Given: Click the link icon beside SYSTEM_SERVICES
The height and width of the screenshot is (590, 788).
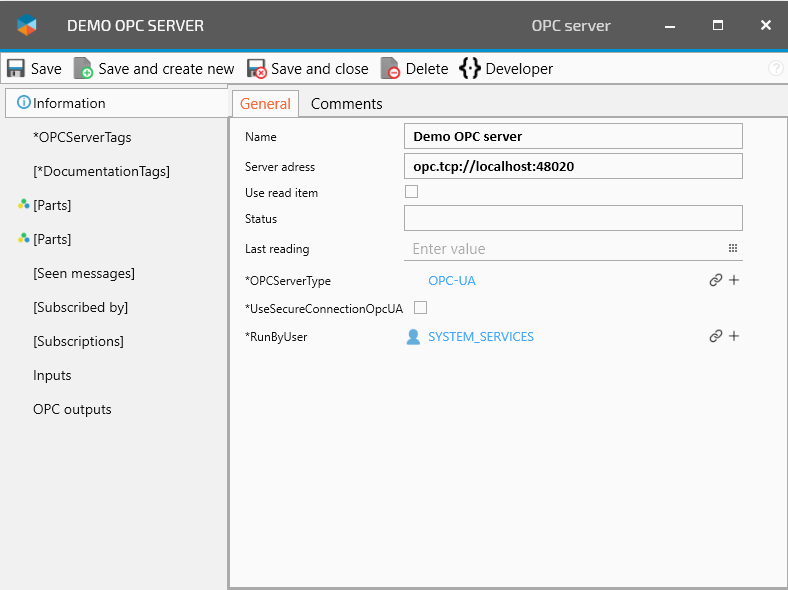Looking at the screenshot, I should click(x=715, y=337).
